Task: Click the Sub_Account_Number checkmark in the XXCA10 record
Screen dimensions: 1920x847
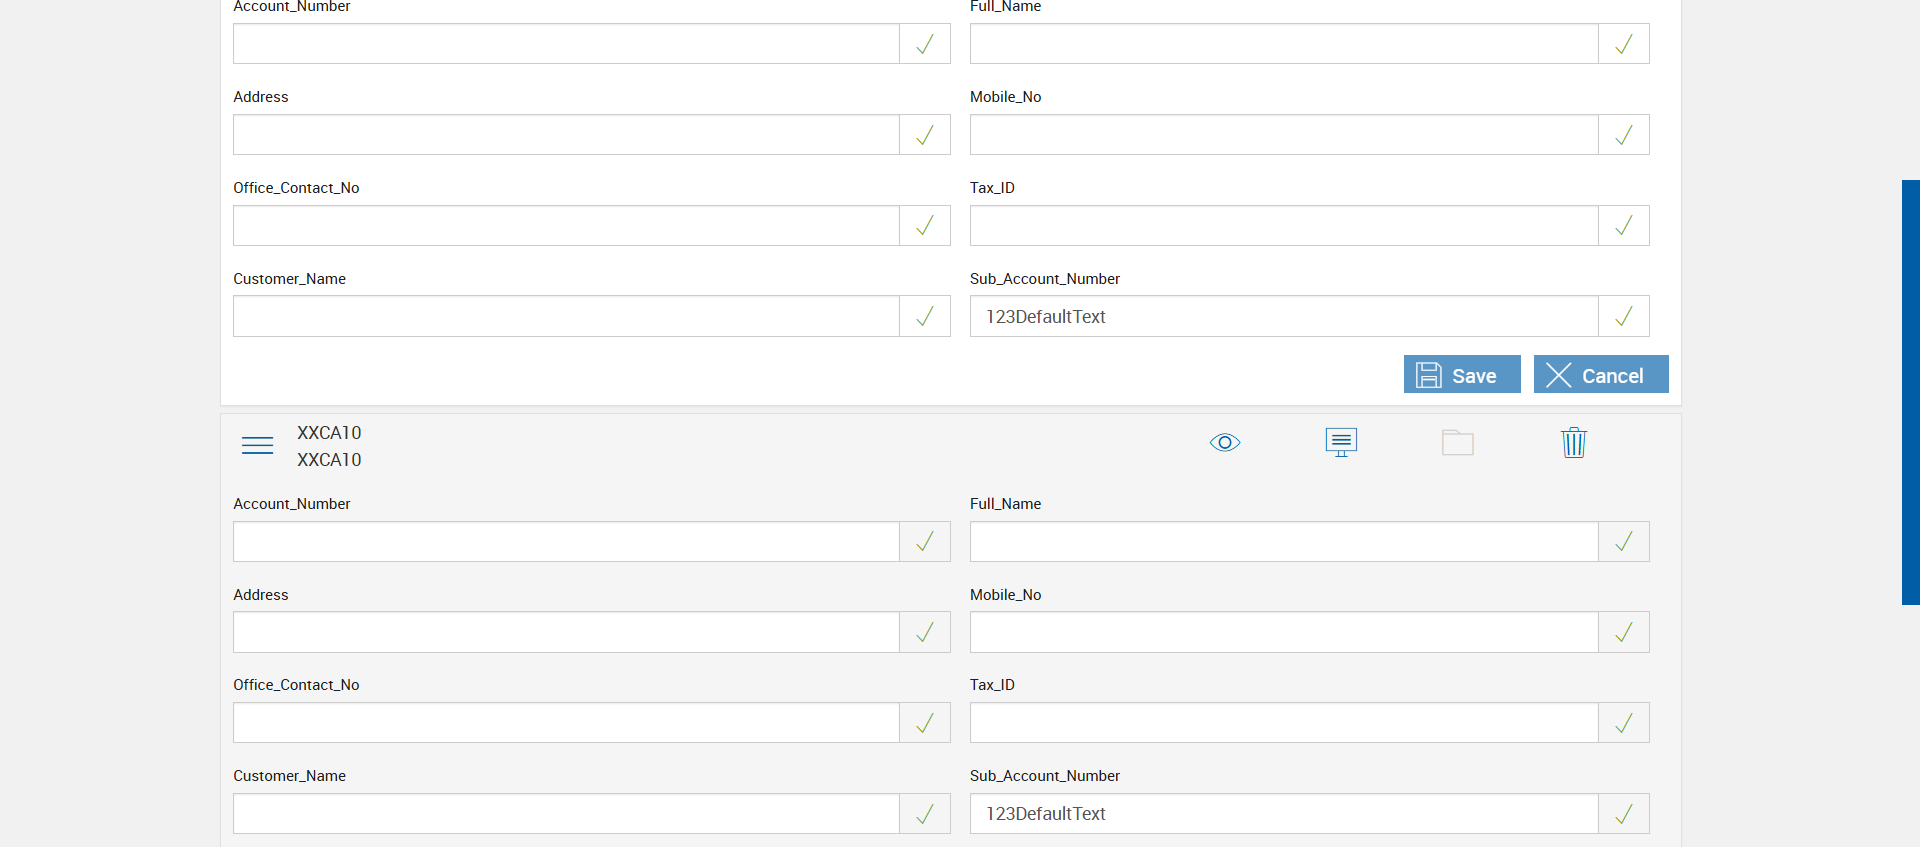Action: (1623, 814)
